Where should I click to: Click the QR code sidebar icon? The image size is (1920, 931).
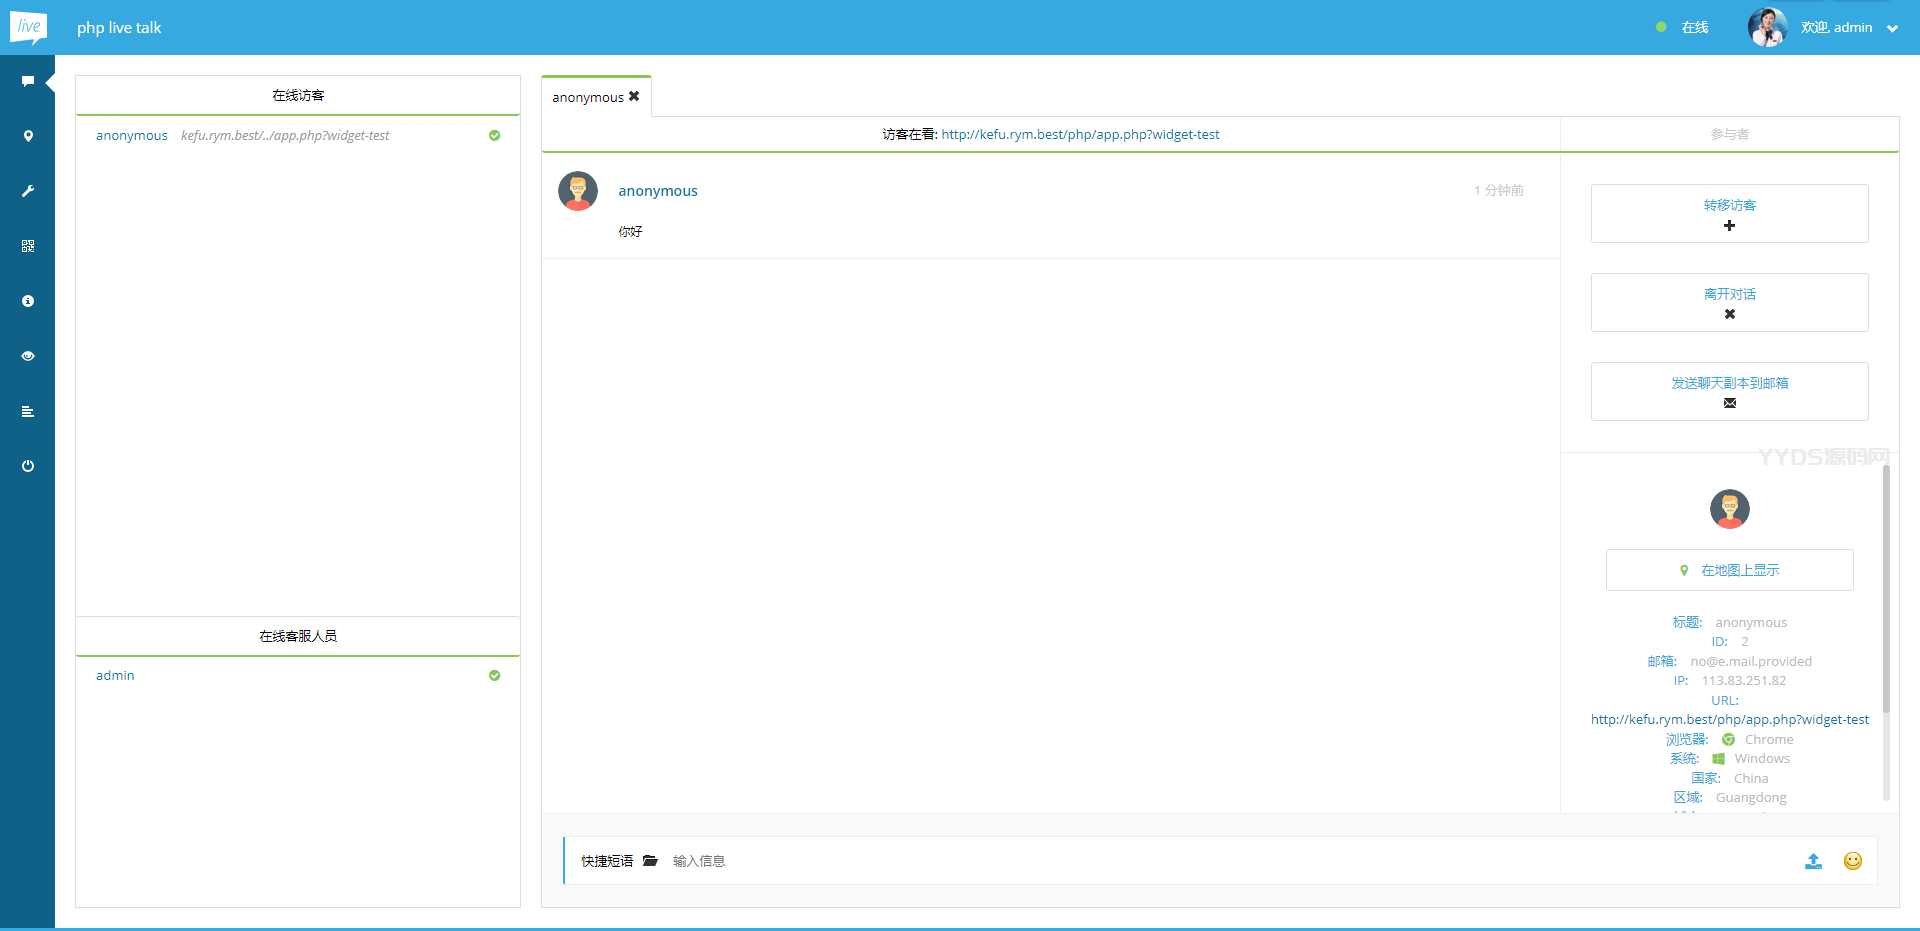point(28,246)
